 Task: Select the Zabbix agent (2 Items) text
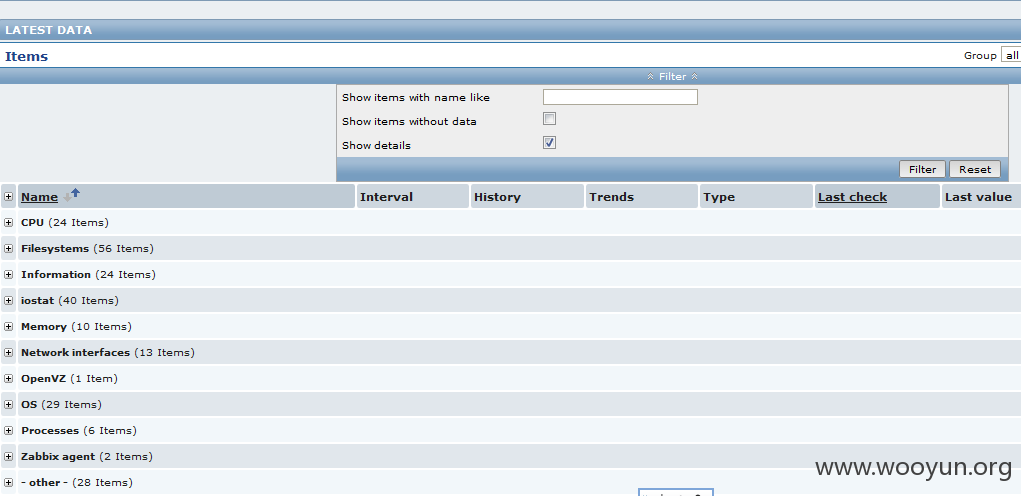(x=87, y=457)
